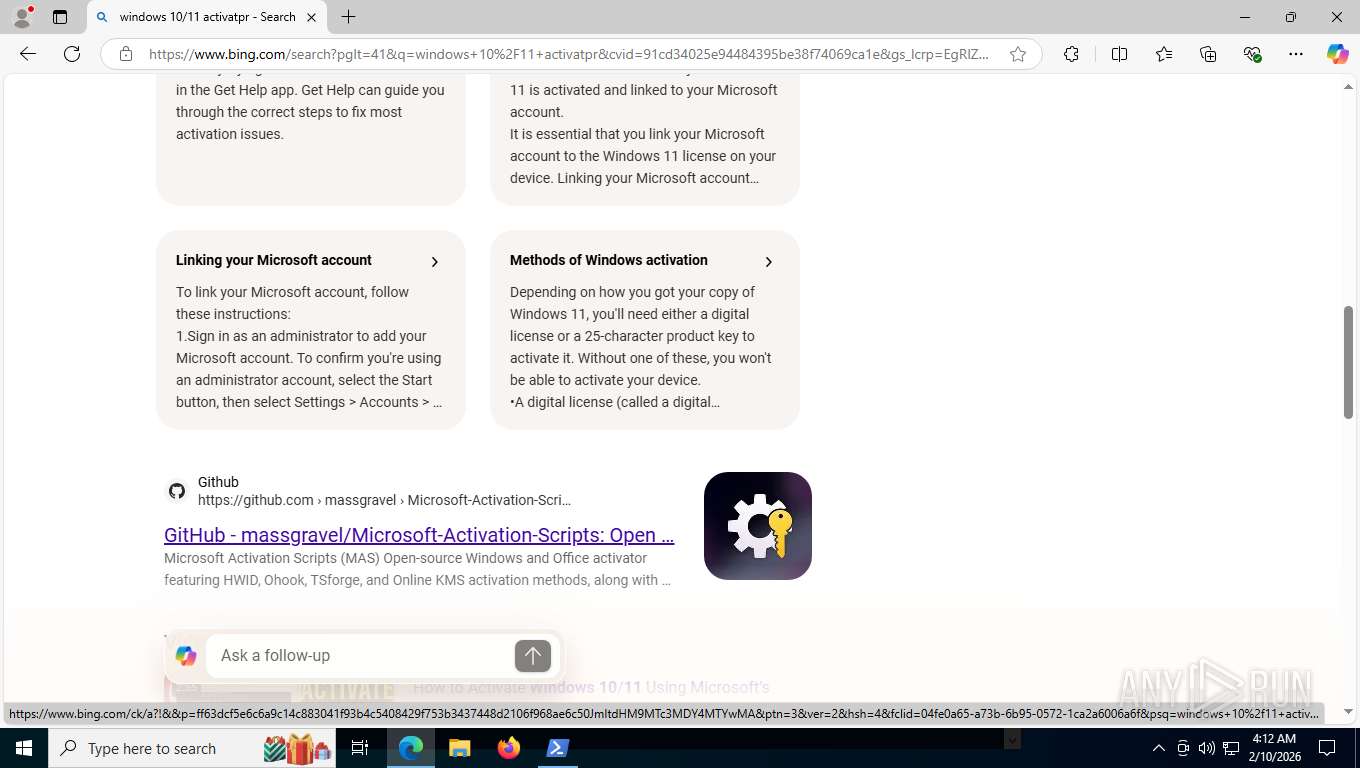Expand Linking your Microsoft account card

[434, 262]
